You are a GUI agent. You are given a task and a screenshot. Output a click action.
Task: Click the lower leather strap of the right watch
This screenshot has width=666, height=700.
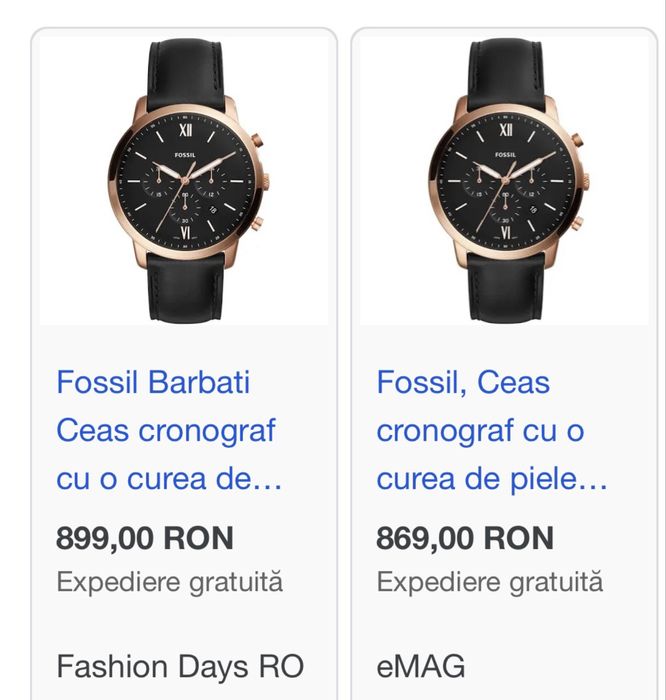tap(504, 290)
